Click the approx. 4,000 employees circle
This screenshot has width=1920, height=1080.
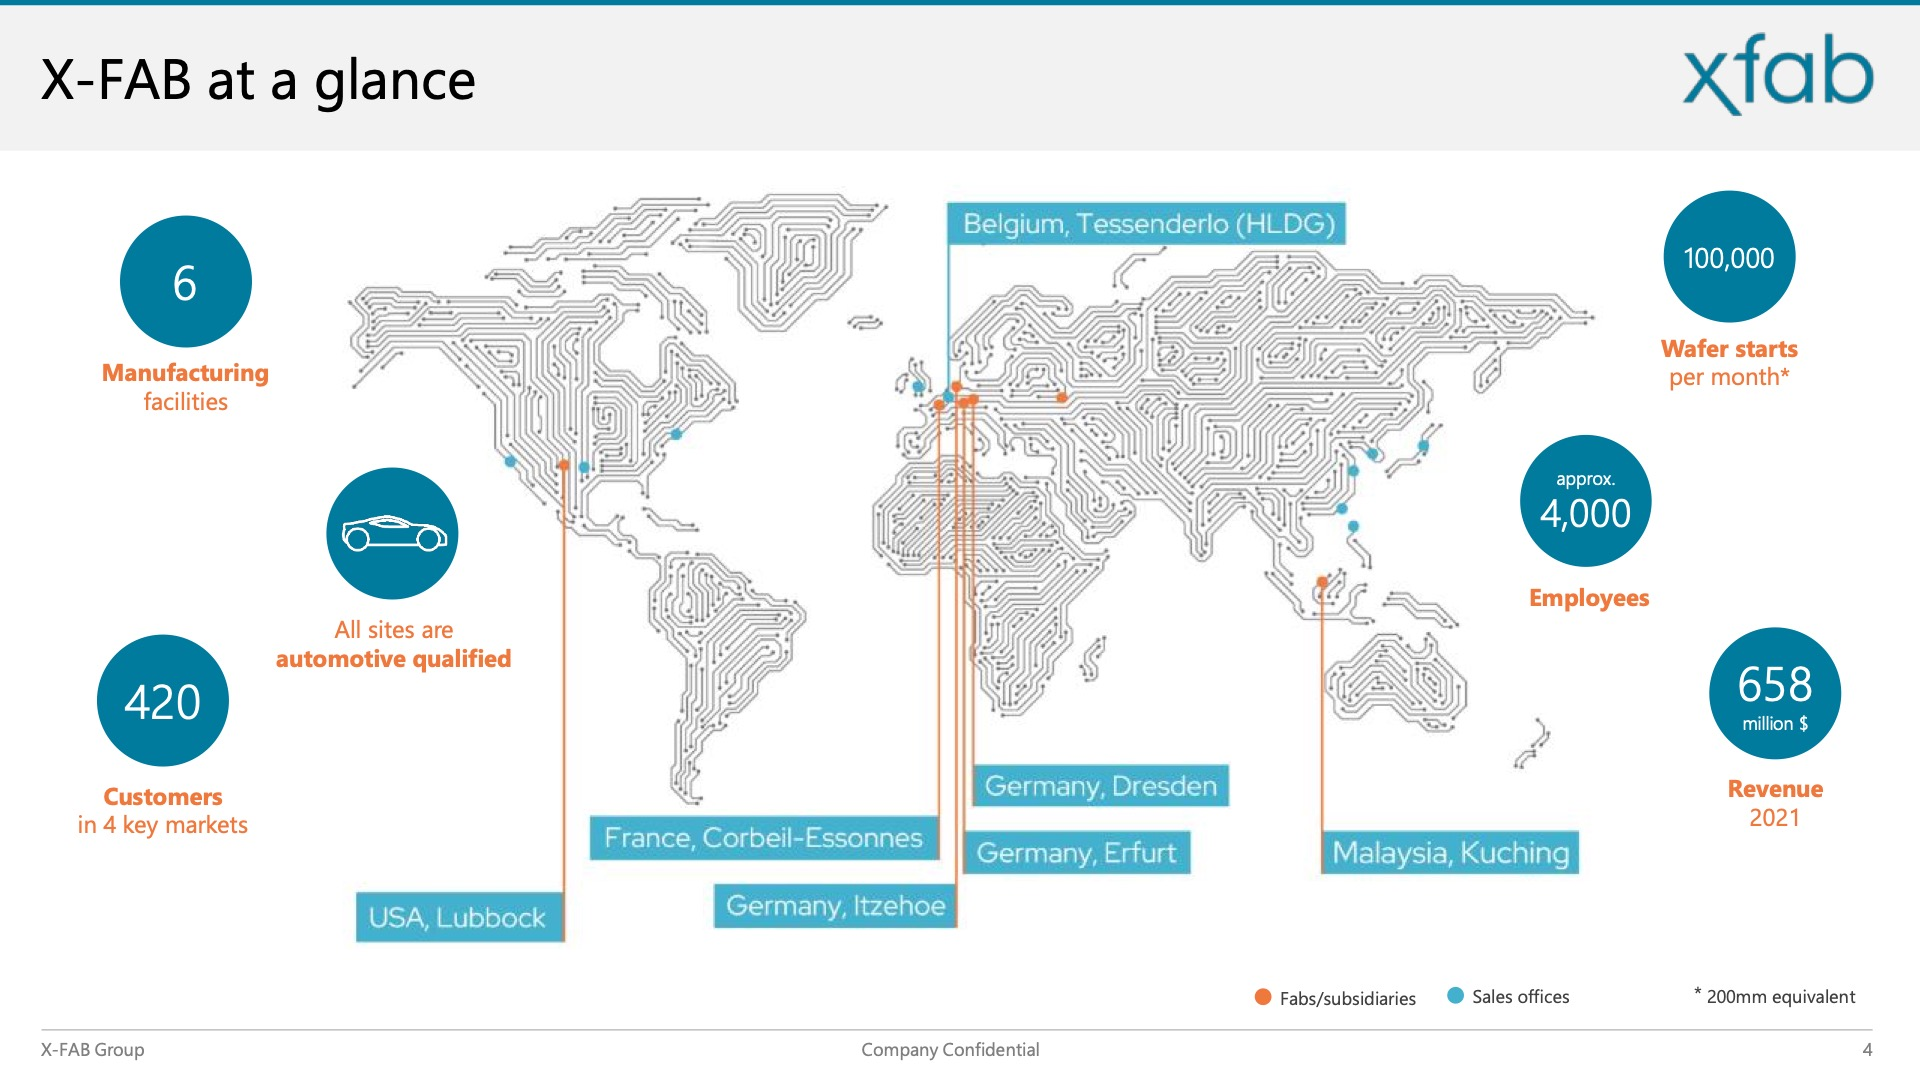point(1585,501)
